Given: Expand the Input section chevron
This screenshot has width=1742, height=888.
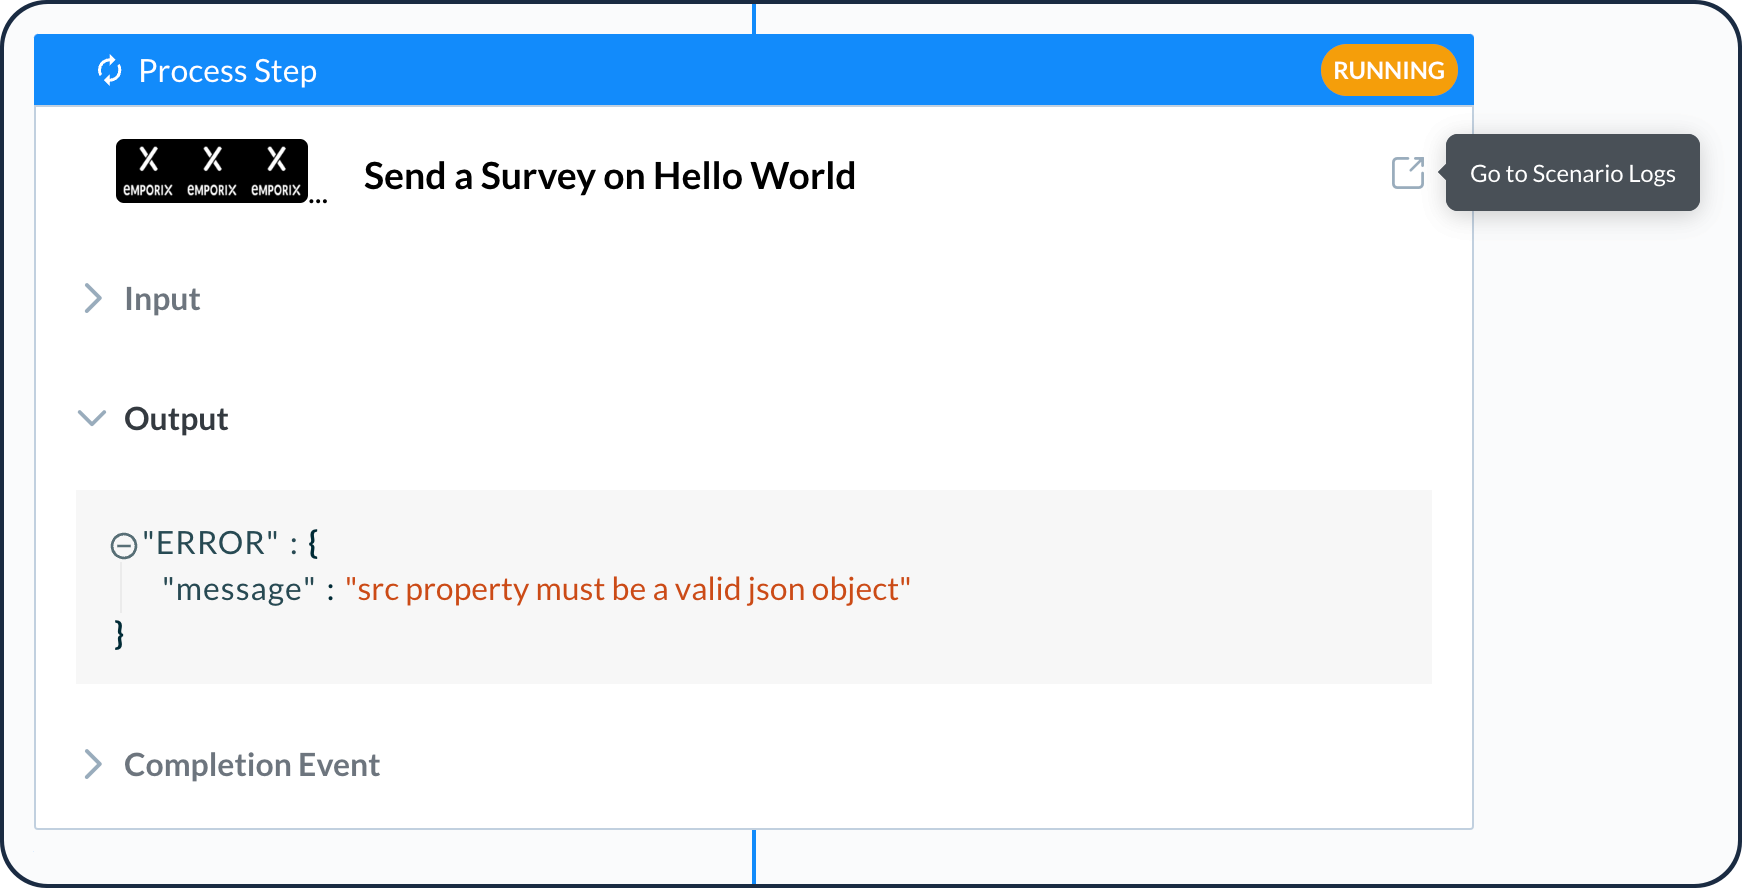Looking at the screenshot, I should tap(93, 298).
